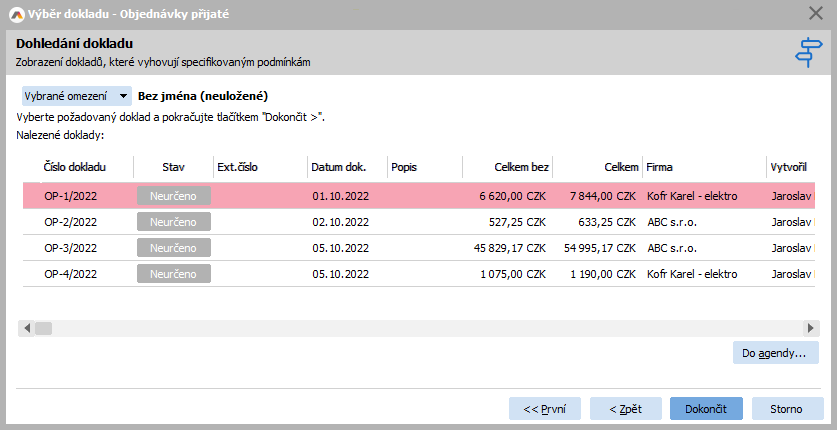Open the Vybrané omezení dropdown
837x430 pixels.
[x=76, y=96]
